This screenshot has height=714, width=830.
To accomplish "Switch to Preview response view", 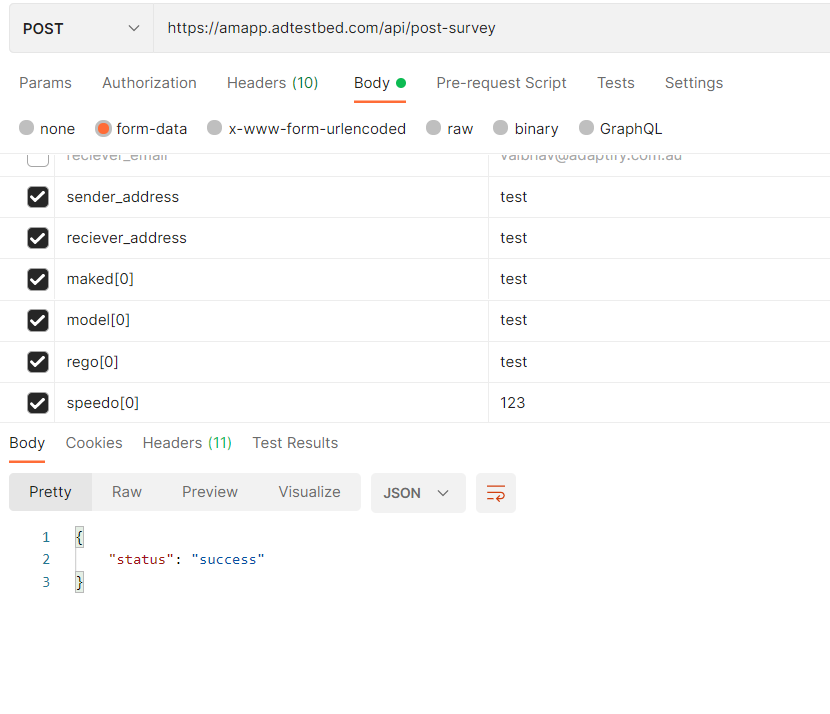I will click(x=210, y=492).
